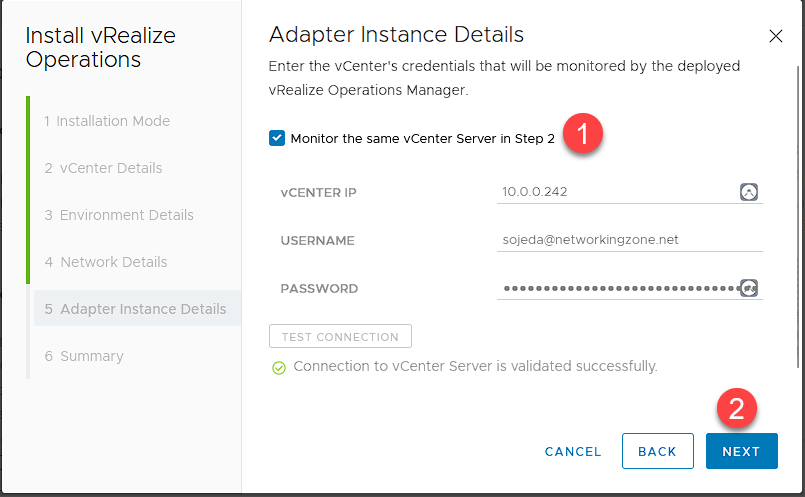This screenshot has width=805, height=497.
Task: Click into the Password input field
Action: [615, 288]
